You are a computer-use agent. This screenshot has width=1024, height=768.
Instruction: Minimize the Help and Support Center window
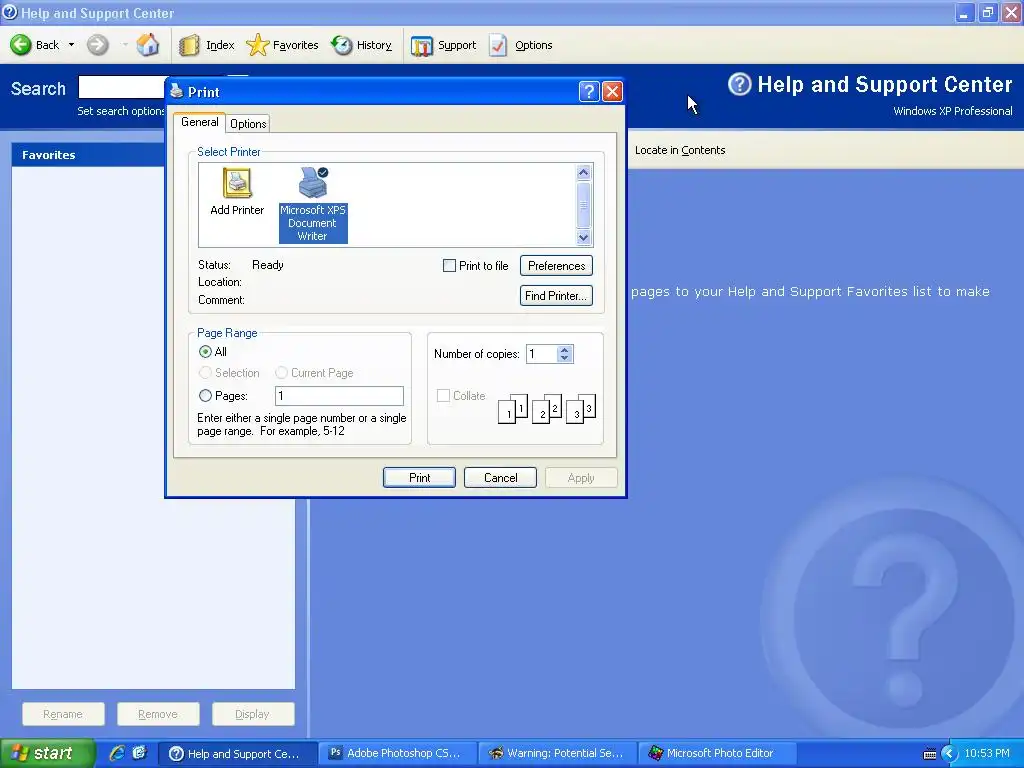click(965, 12)
